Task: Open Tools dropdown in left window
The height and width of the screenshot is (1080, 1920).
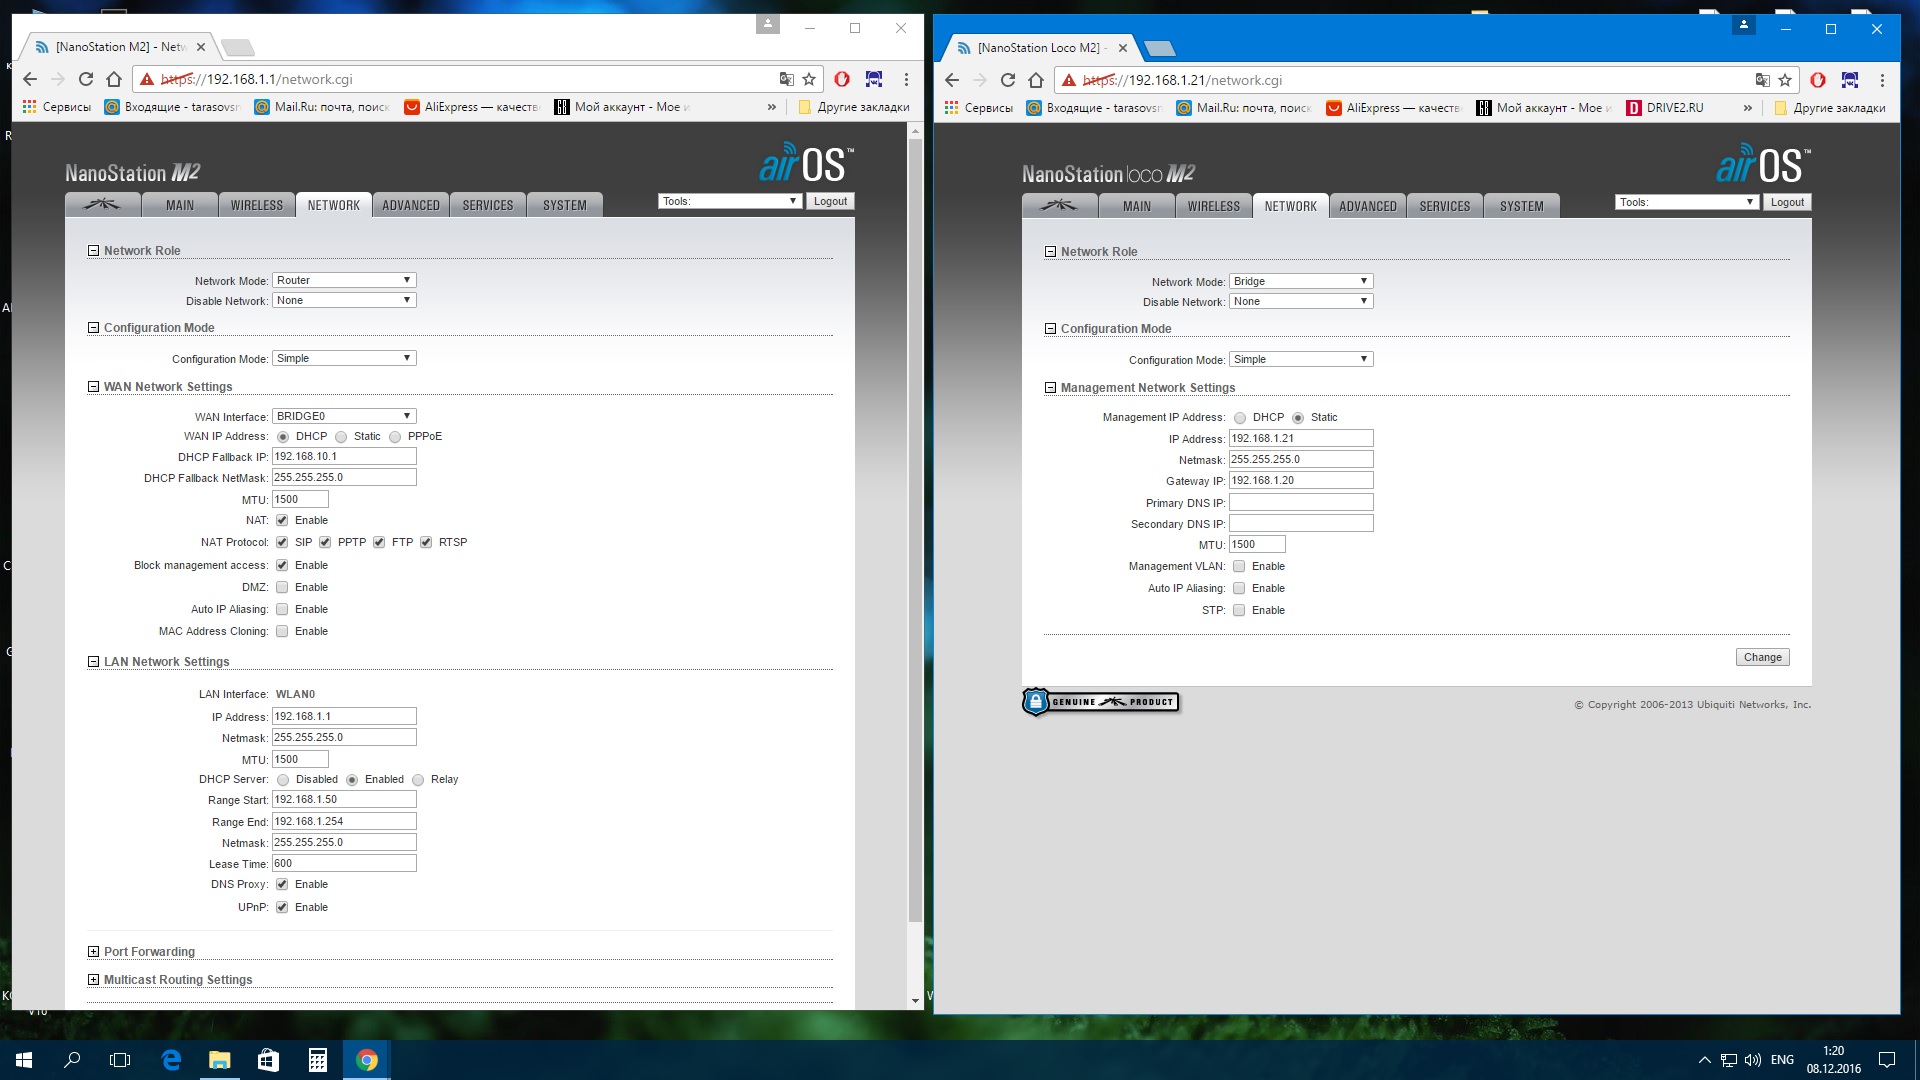Action: 730,201
